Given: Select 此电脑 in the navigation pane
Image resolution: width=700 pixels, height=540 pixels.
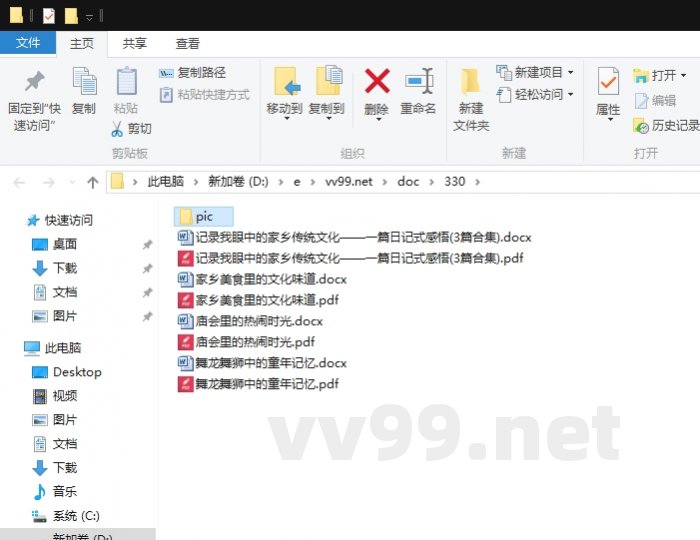Looking at the screenshot, I should tap(53, 348).
